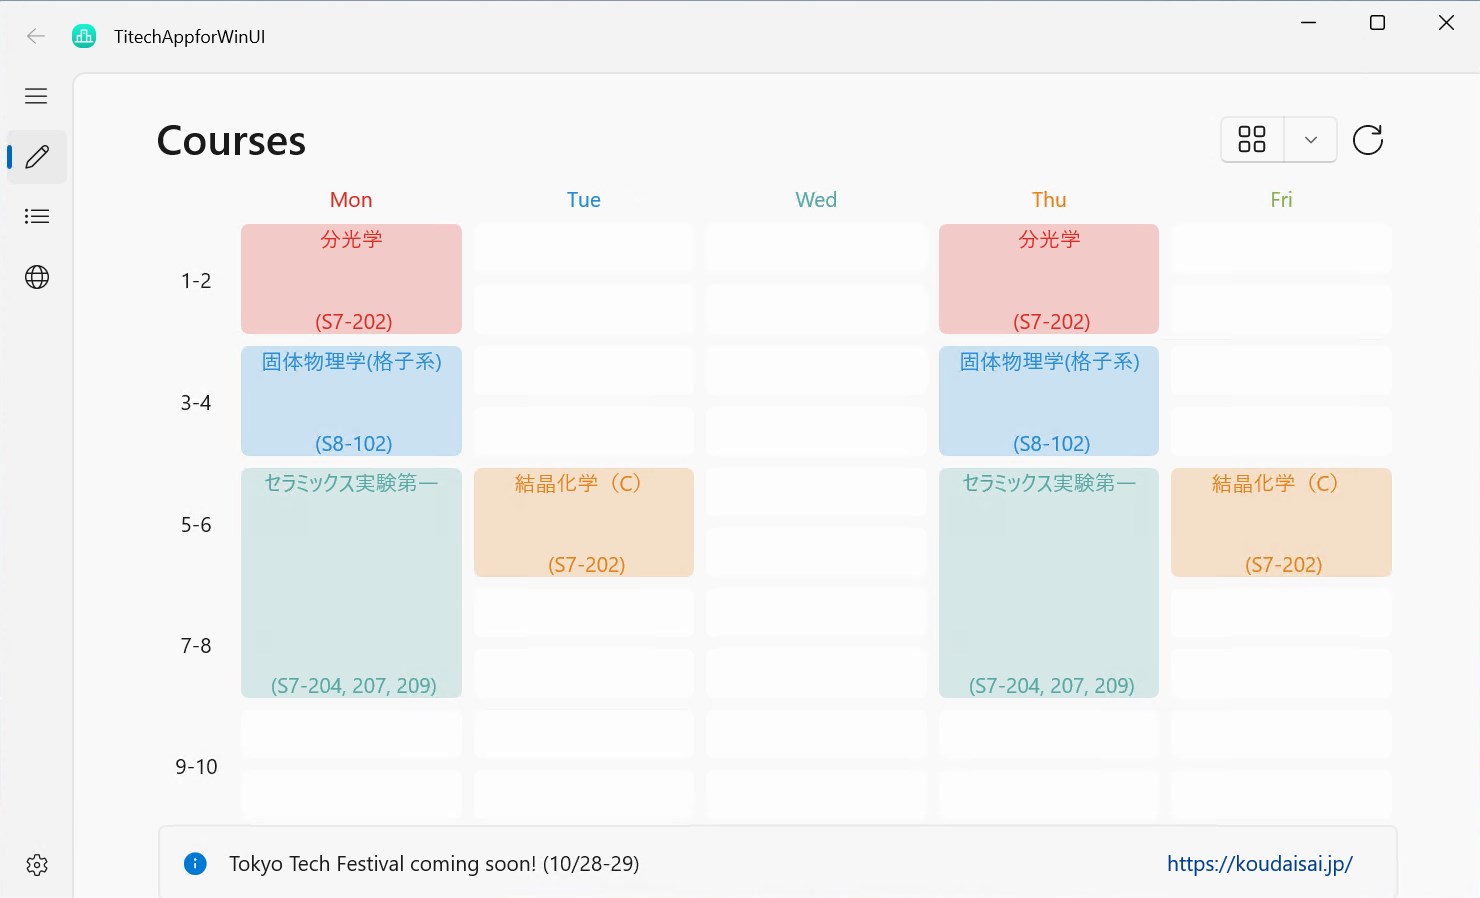Viewport: 1480px width, 898px height.
Task: Open the globe web page icon
Action: click(x=37, y=277)
